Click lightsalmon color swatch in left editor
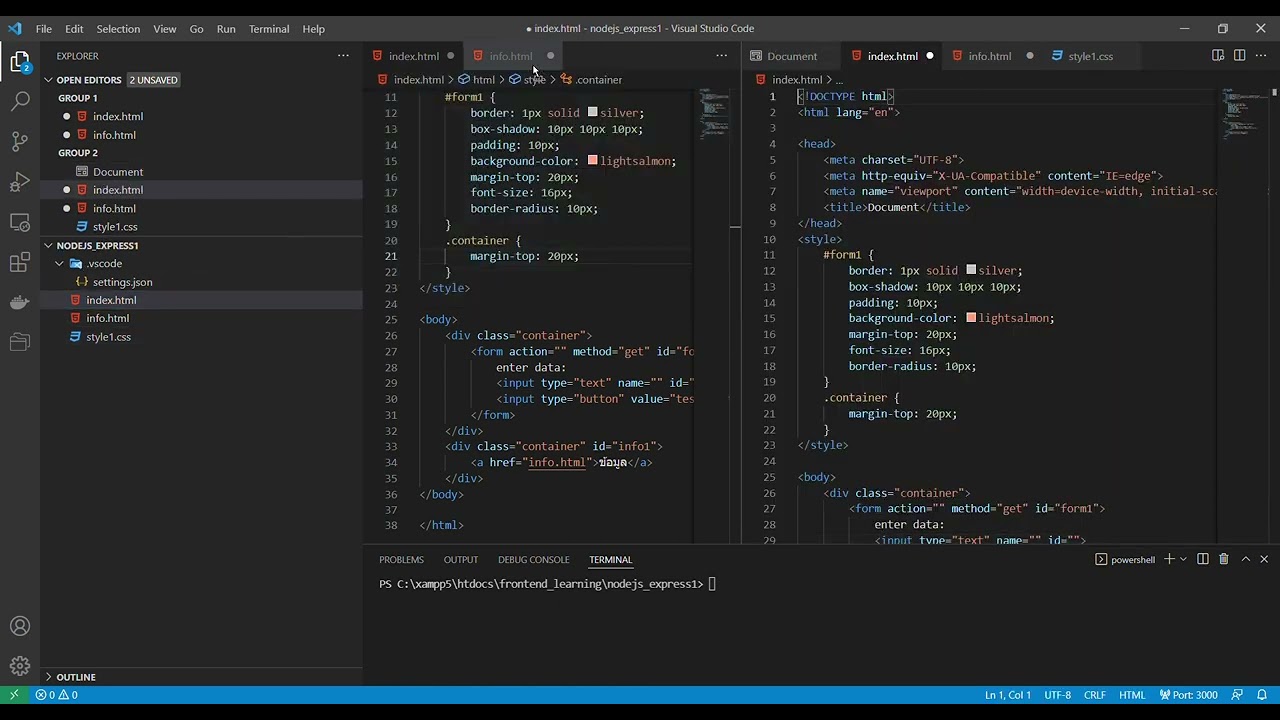The height and width of the screenshot is (720, 1280). pyautogui.click(x=592, y=160)
